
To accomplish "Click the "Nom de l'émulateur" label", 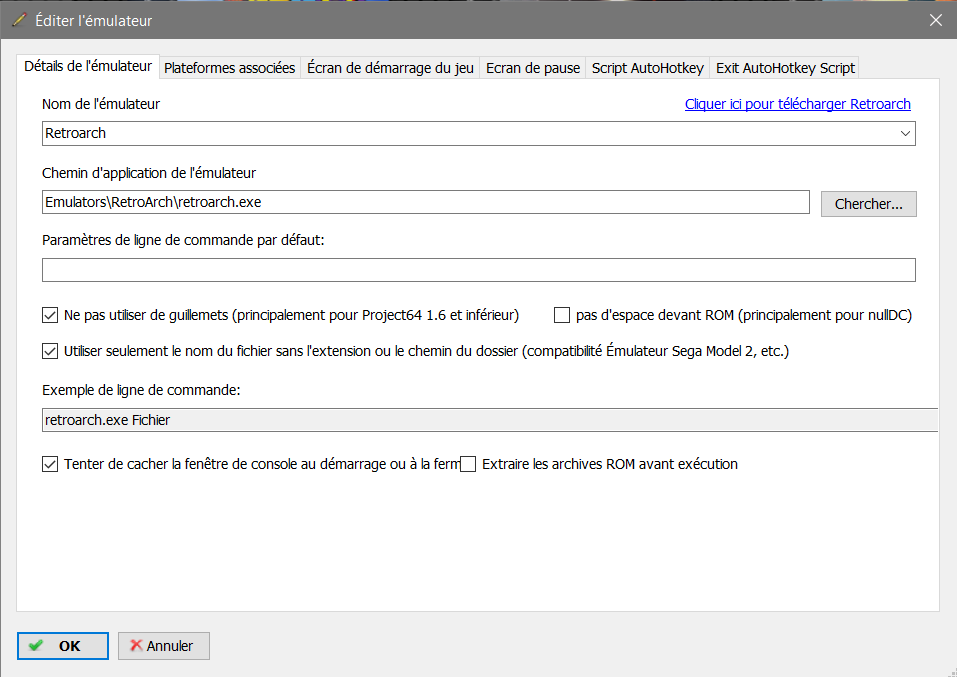I will (101, 104).
